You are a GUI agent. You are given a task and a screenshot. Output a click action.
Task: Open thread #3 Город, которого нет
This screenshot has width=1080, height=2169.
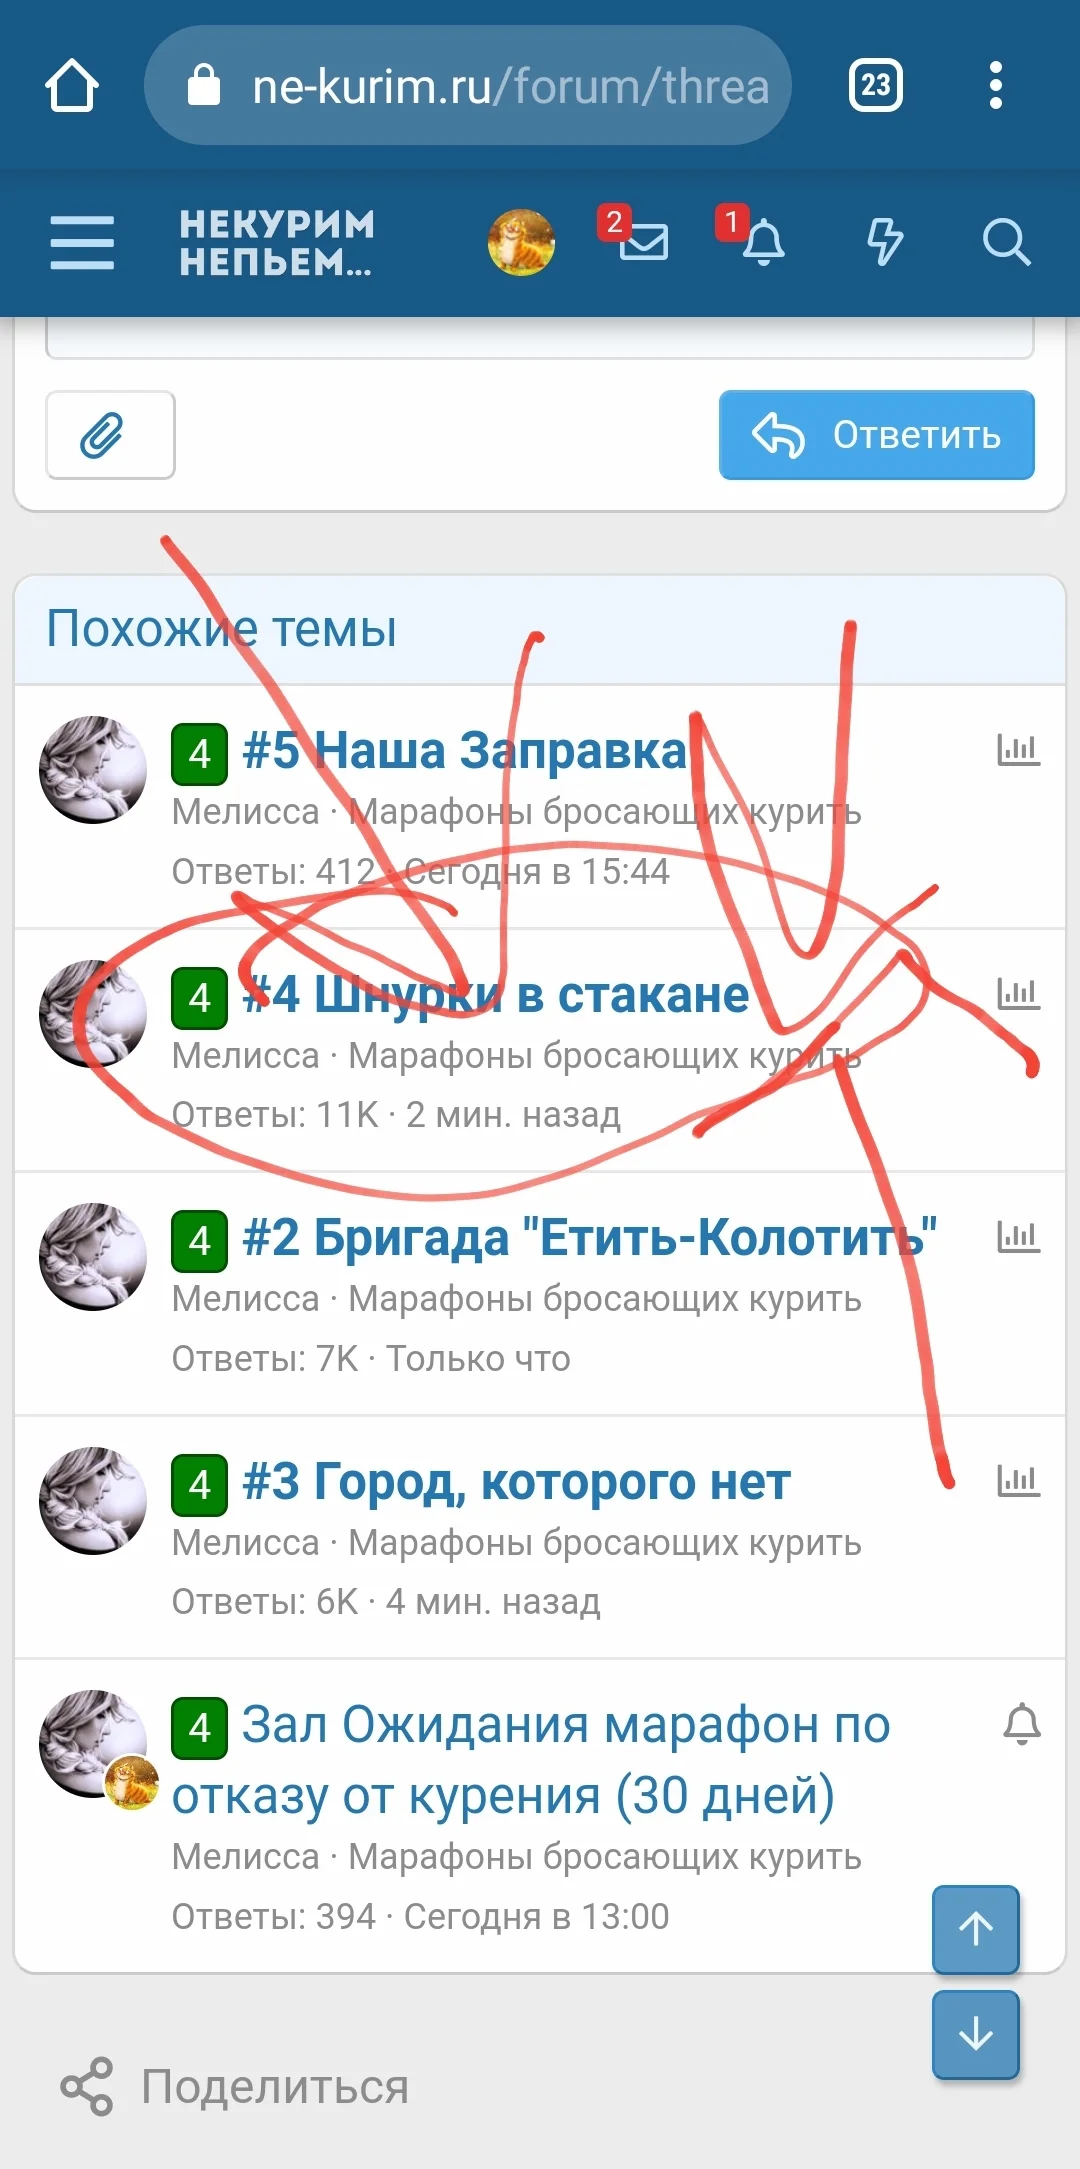coord(516,1482)
